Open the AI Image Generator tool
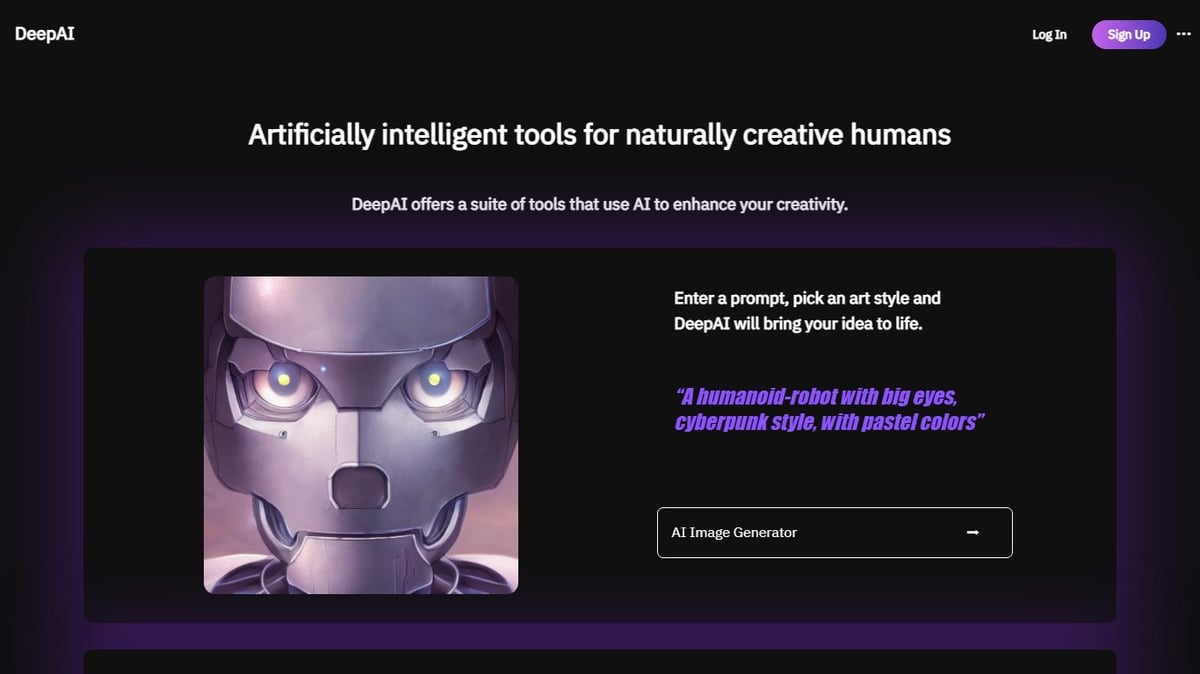The width and height of the screenshot is (1200, 674). tap(834, 533)
